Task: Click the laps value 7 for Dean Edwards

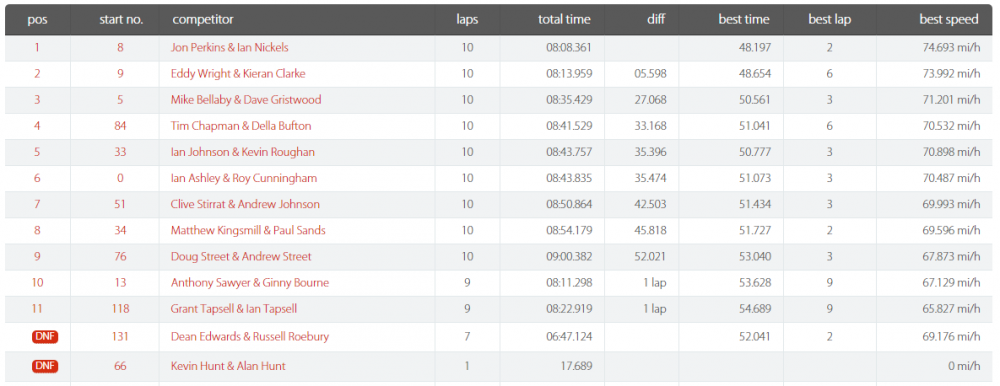Action: tap(467, 337)
